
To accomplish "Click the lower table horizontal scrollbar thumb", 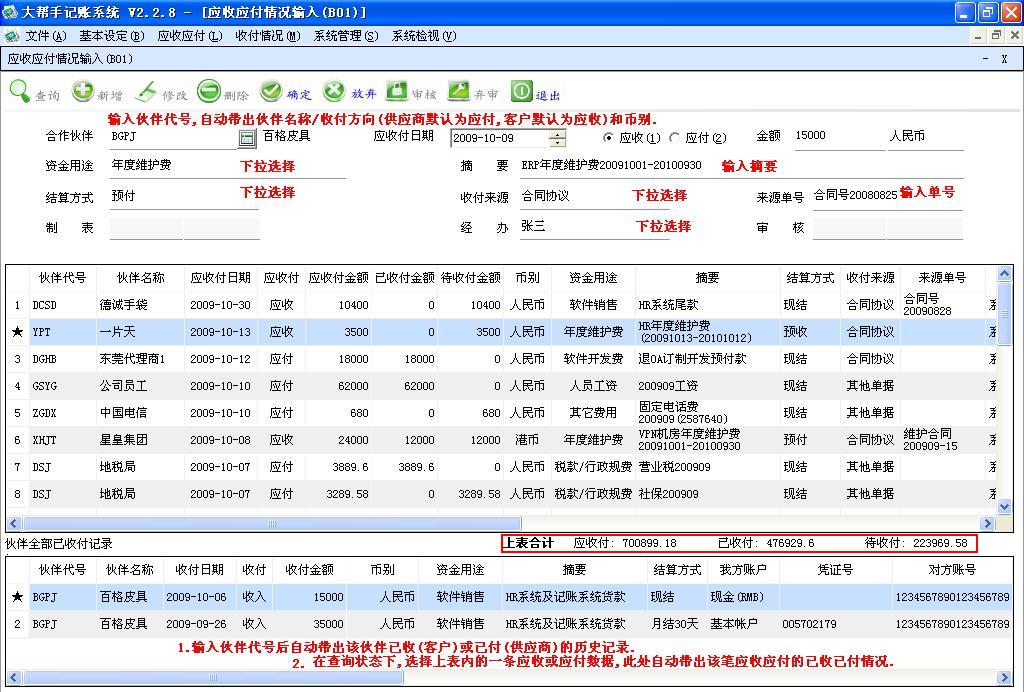I will click(213, 678).
